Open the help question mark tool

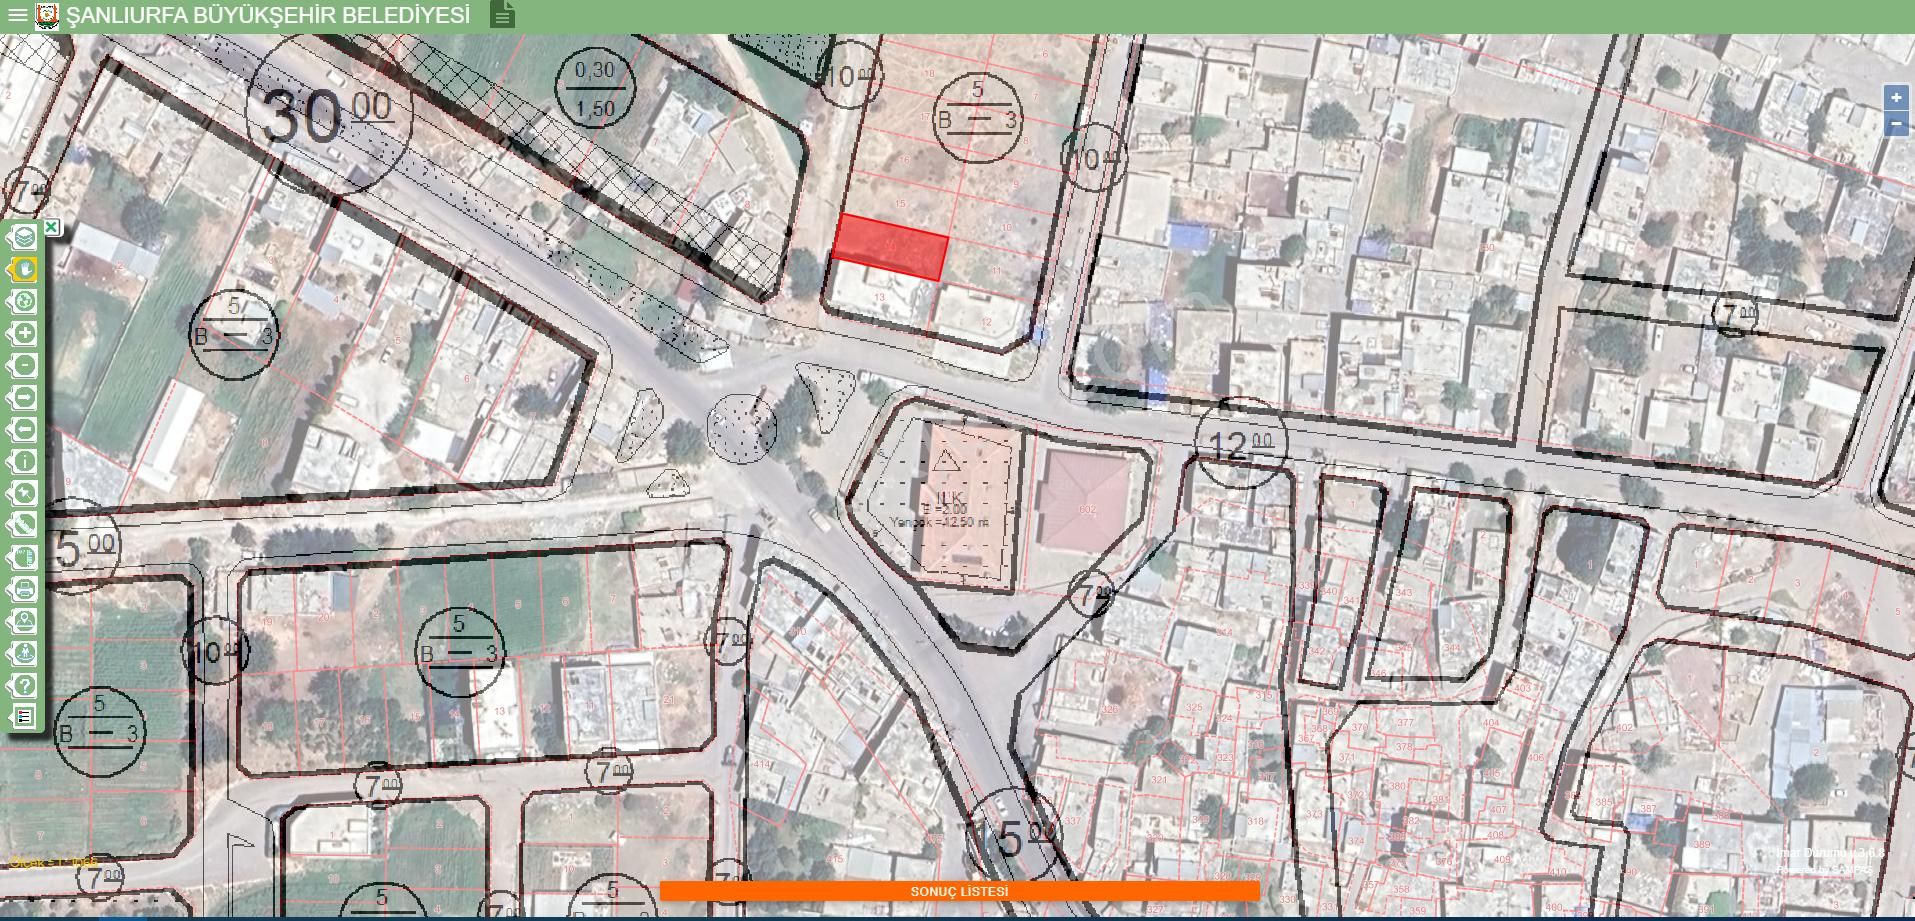24,685
